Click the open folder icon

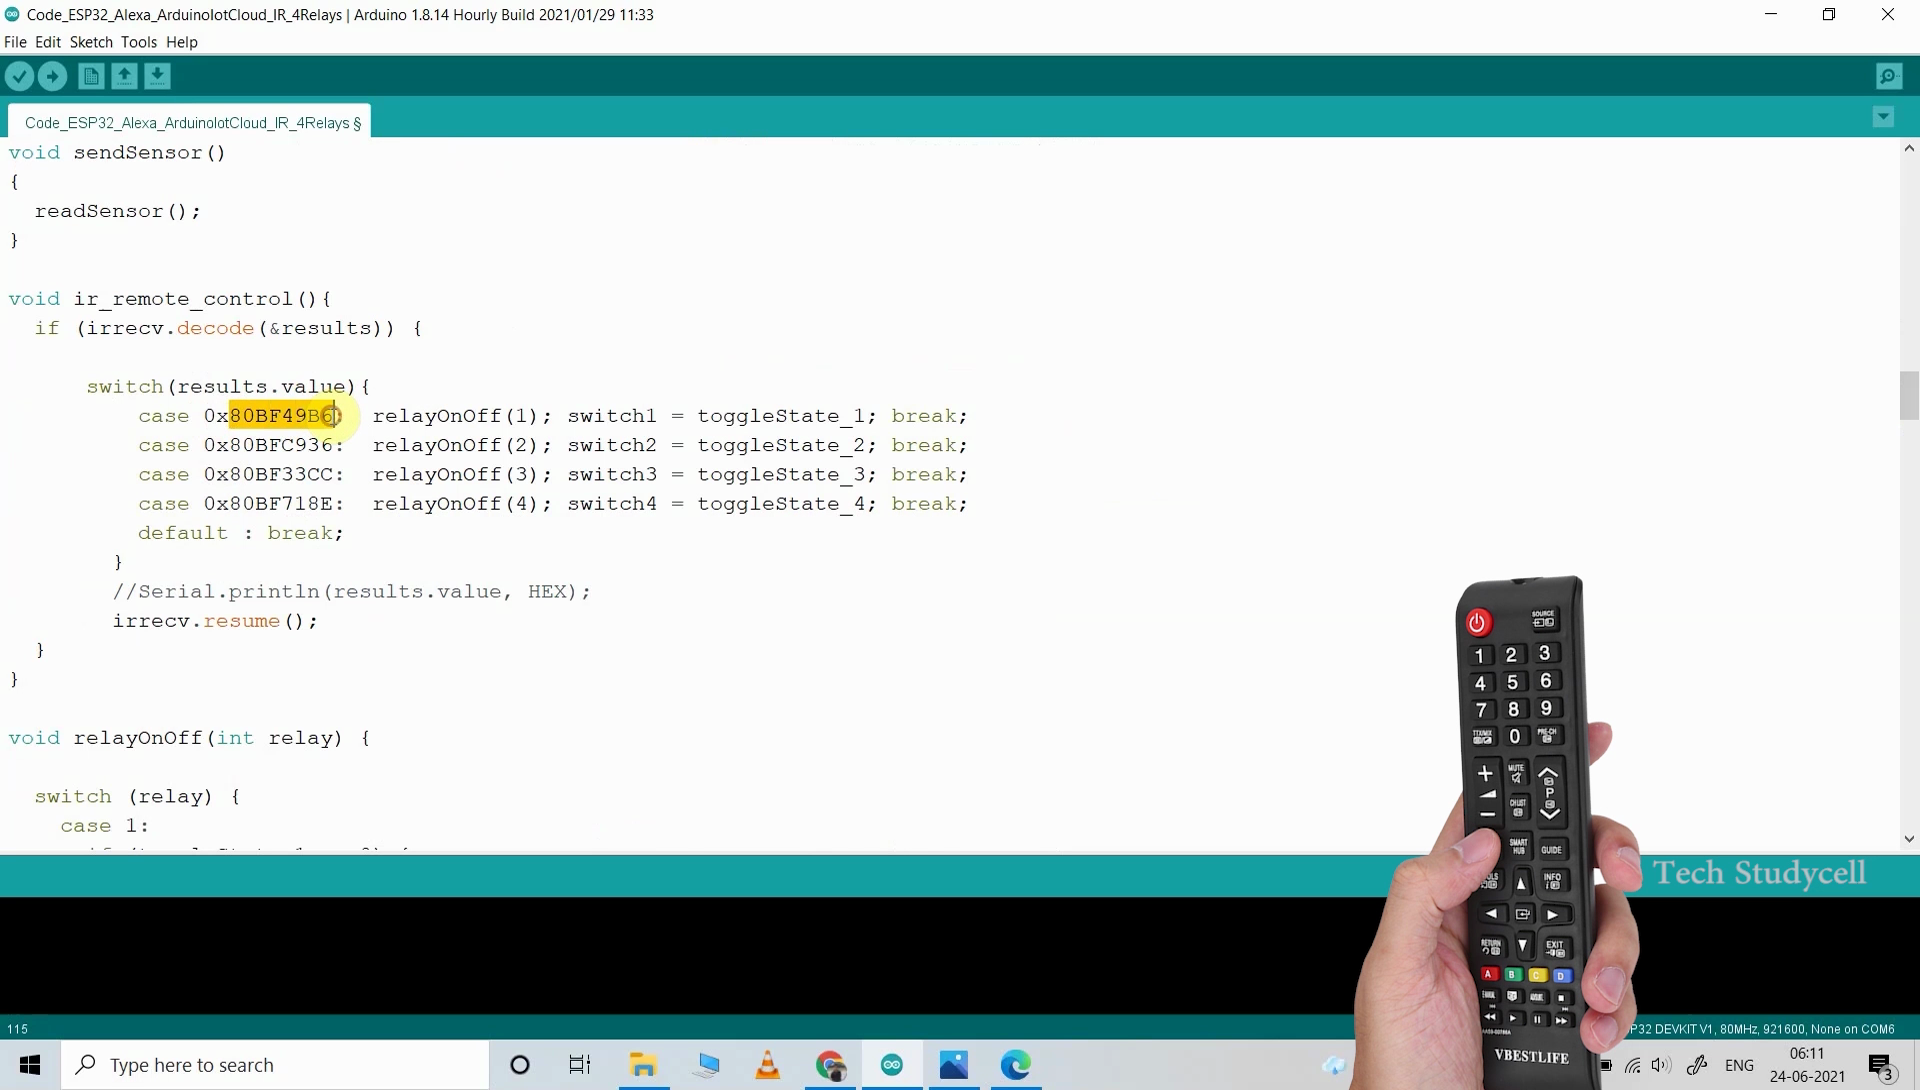tap(121, 75)
